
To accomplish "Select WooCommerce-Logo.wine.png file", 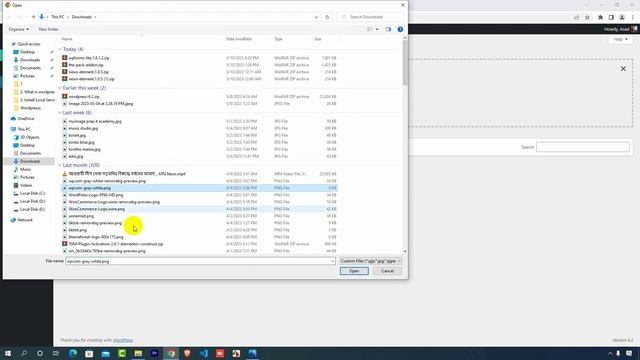I will coord(96,209).
